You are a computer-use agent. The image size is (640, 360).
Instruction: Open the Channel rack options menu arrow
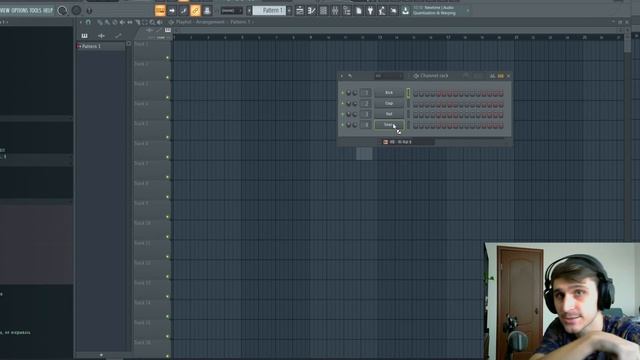coord(342,76)
